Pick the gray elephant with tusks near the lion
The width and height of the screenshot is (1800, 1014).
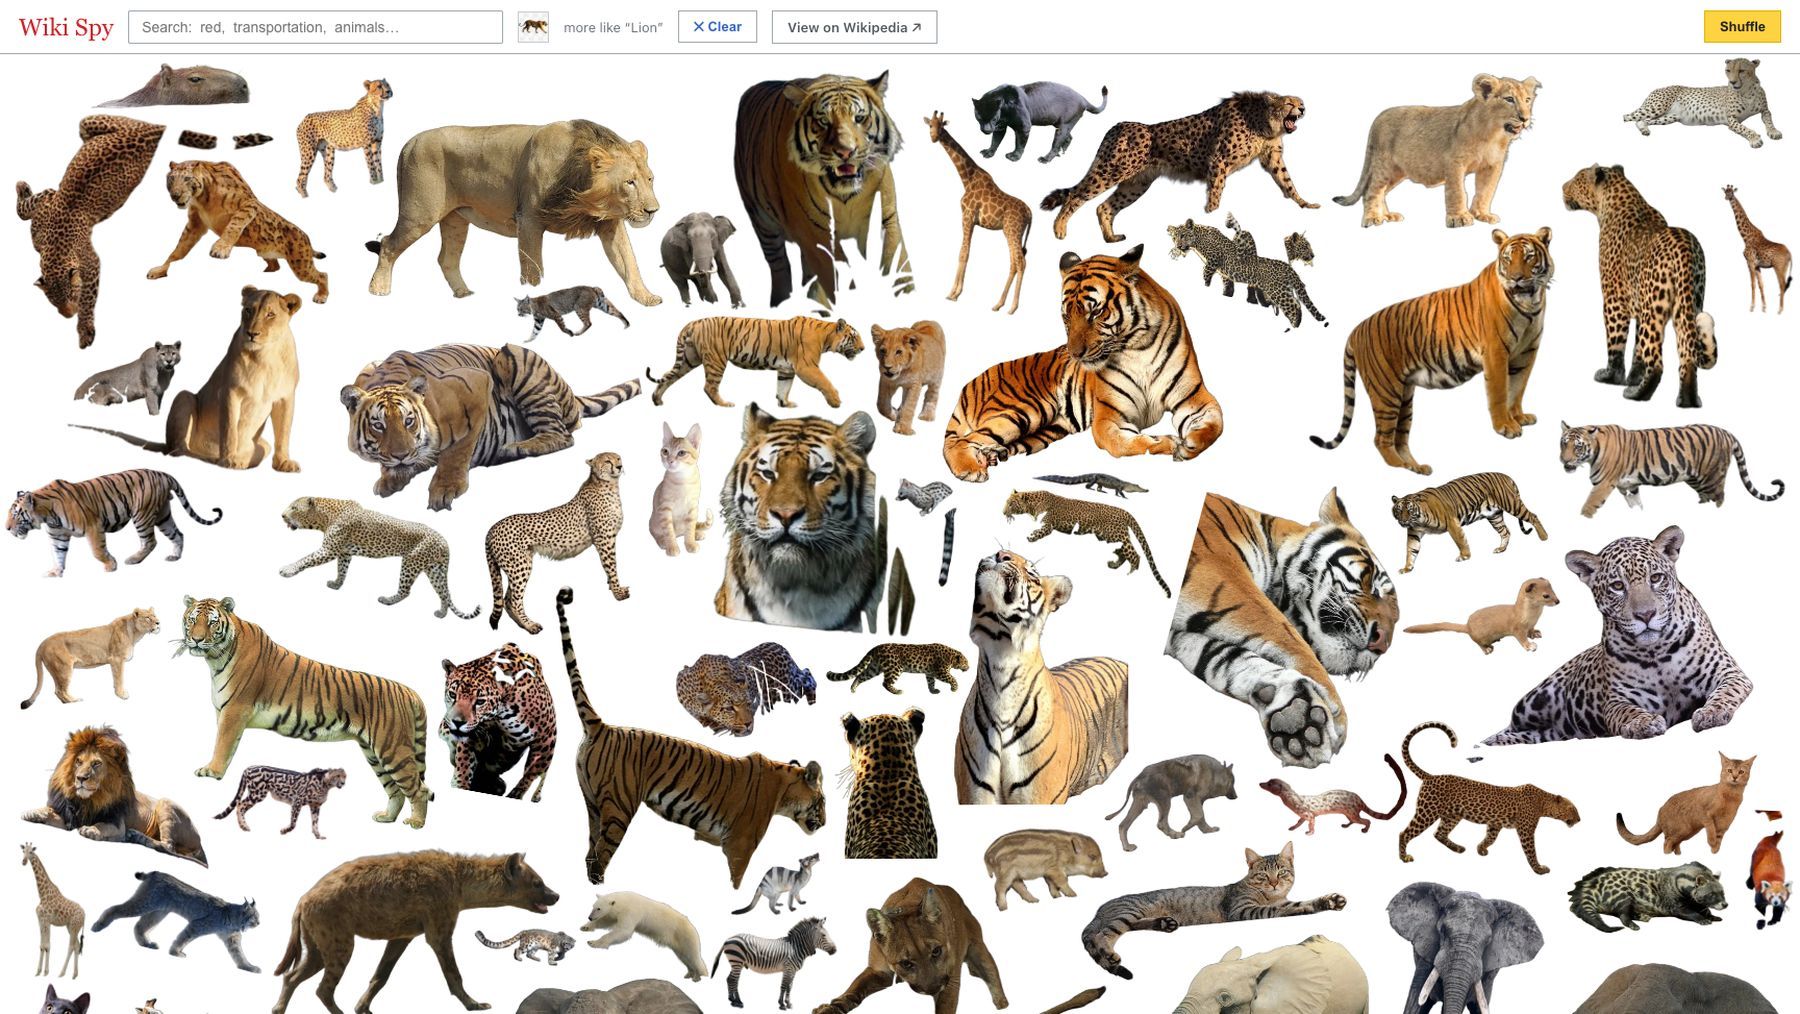pyautogui.click(x=701, y=258)
